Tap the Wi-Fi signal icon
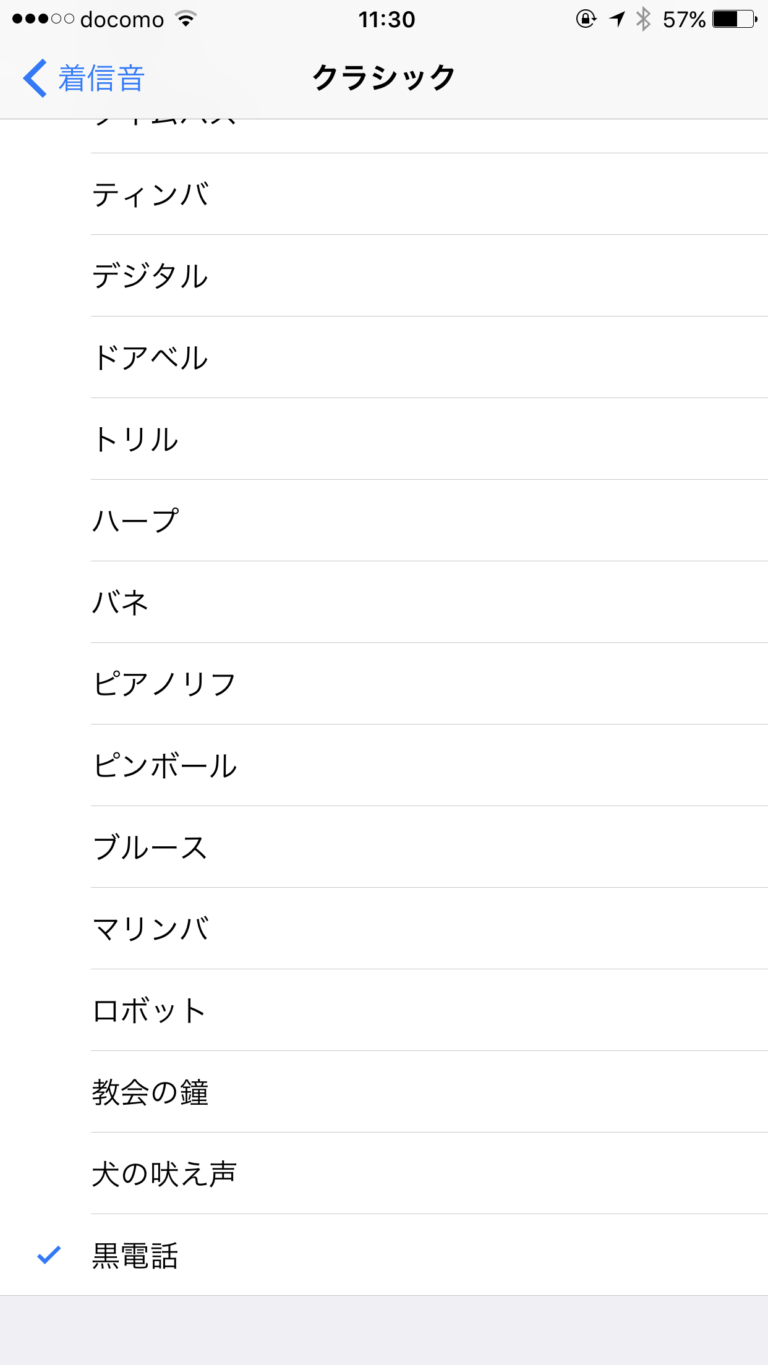 [185, 19]
